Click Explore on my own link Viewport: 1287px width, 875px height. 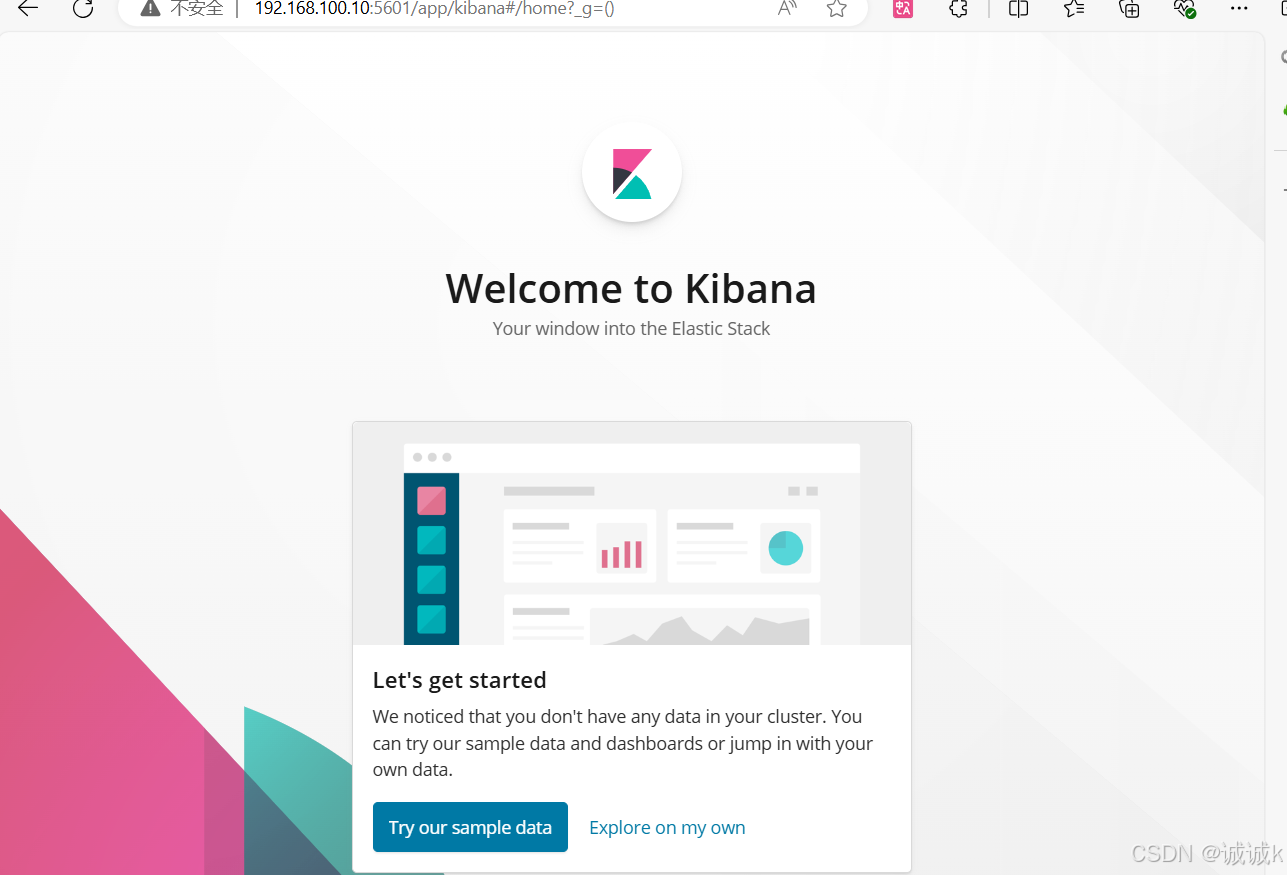coord(667,827)
